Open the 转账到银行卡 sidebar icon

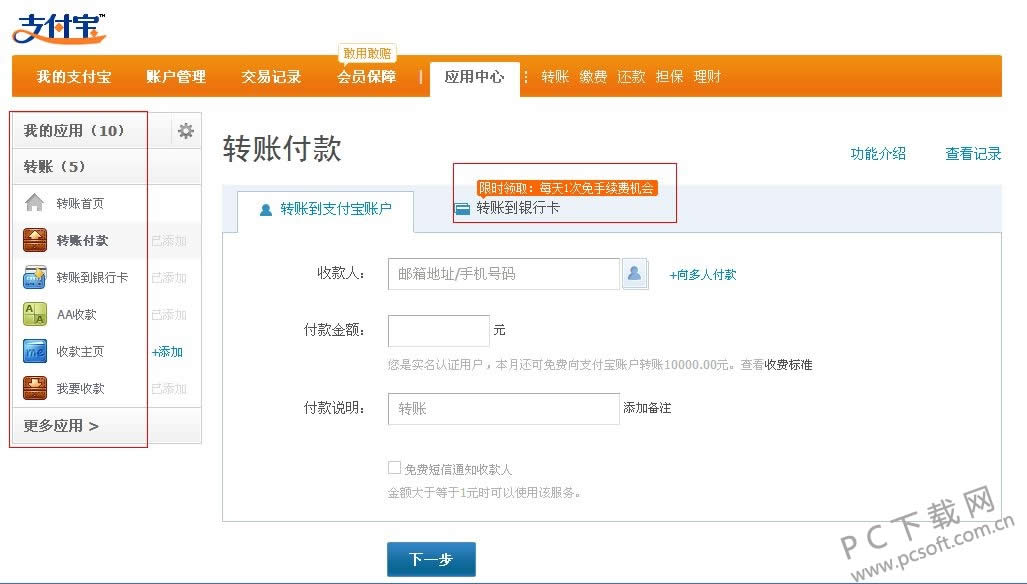click(35, 277)
